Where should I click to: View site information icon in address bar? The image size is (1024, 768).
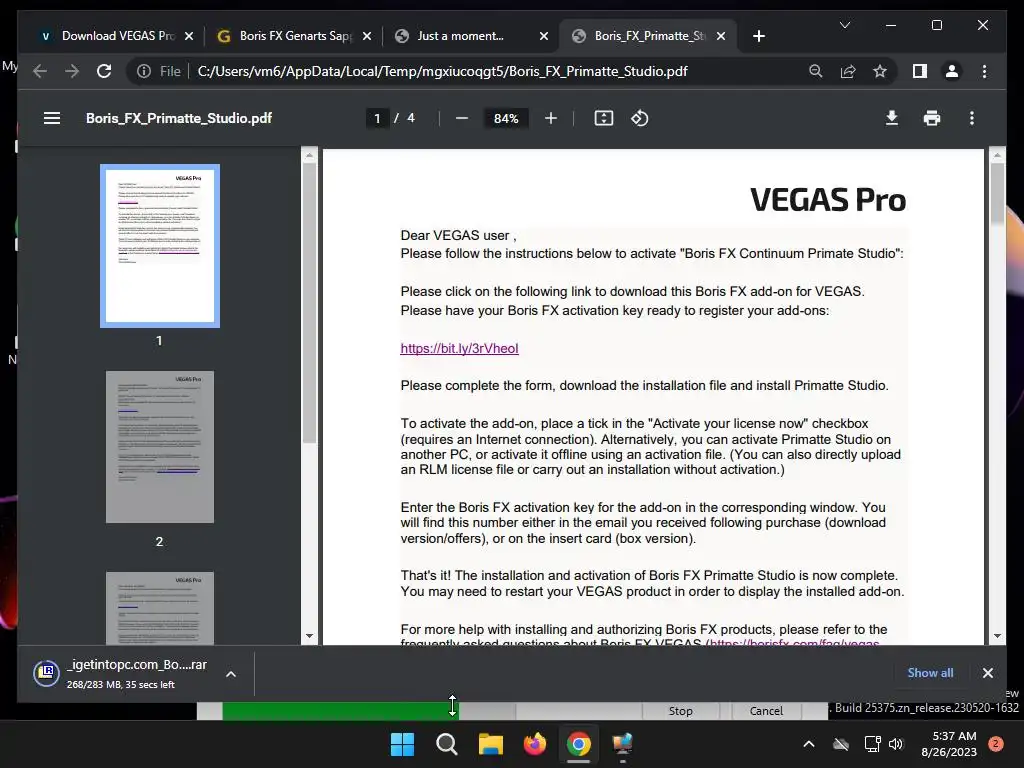(x=144, y=71)
